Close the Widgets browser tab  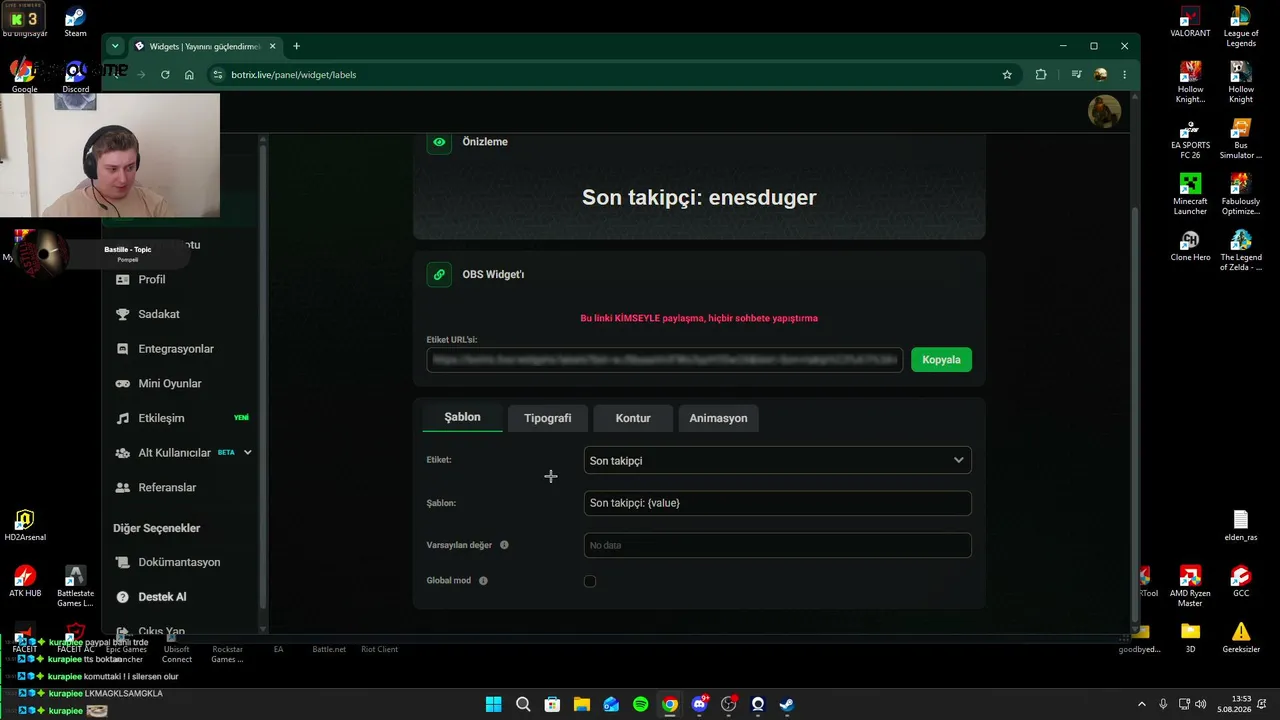coord(272,46)
